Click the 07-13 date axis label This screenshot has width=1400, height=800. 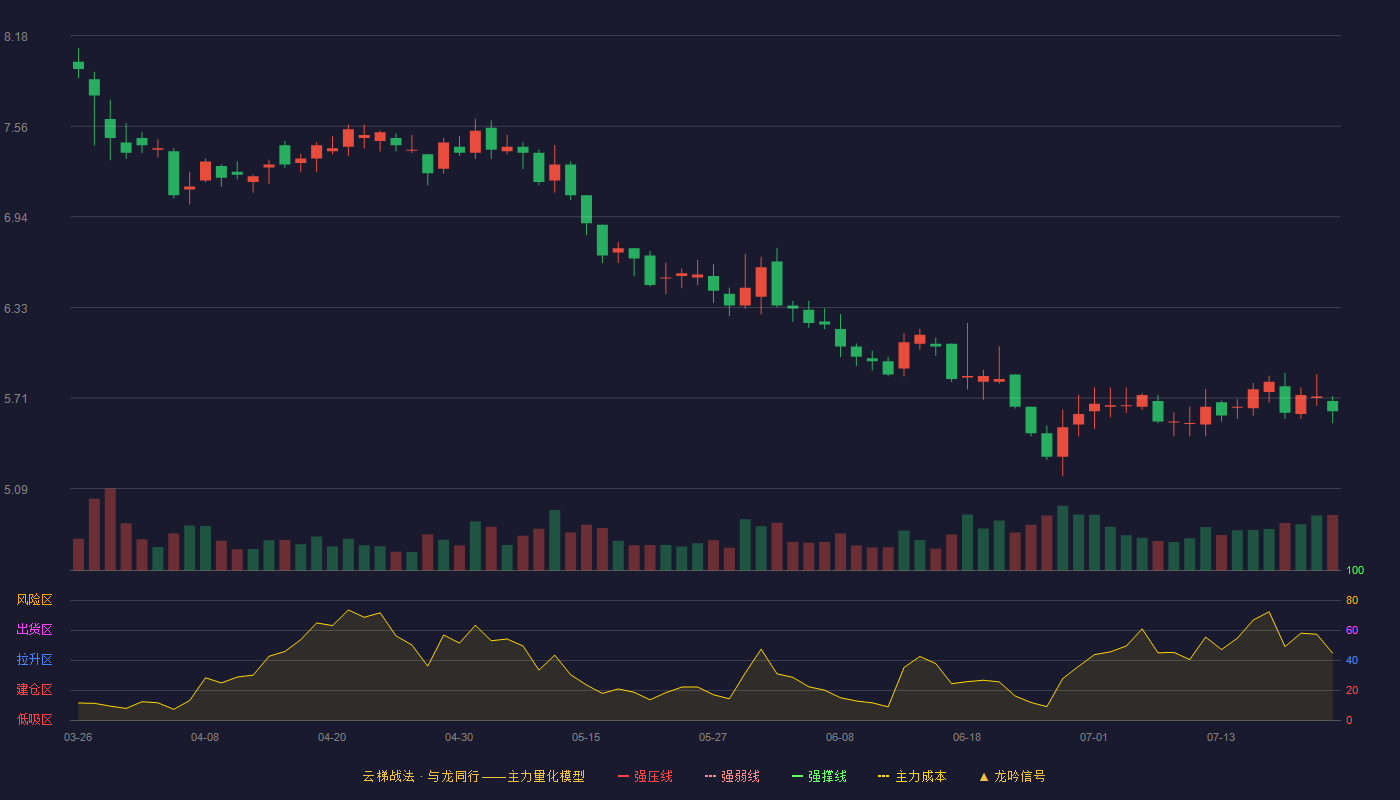pos(1221,737)
